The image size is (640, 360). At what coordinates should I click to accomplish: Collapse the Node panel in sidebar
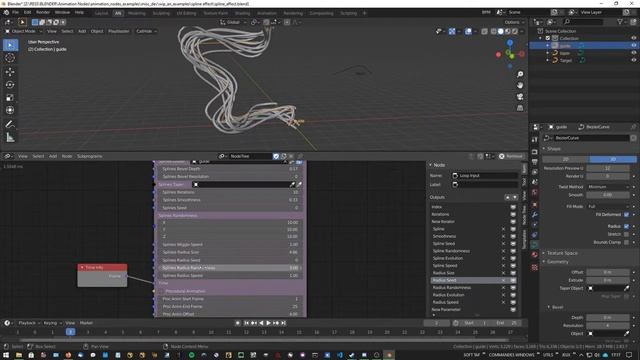coord(436,165)
